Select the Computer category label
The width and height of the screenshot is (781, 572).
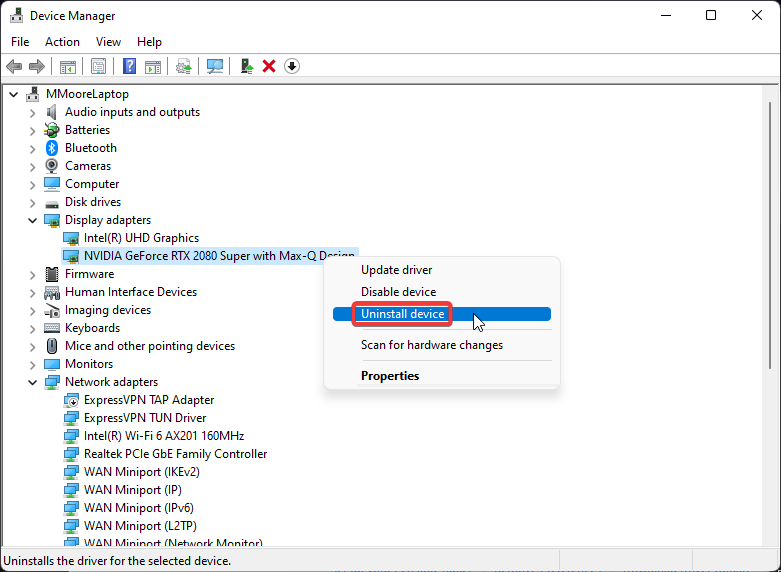(x=92, y=184)
